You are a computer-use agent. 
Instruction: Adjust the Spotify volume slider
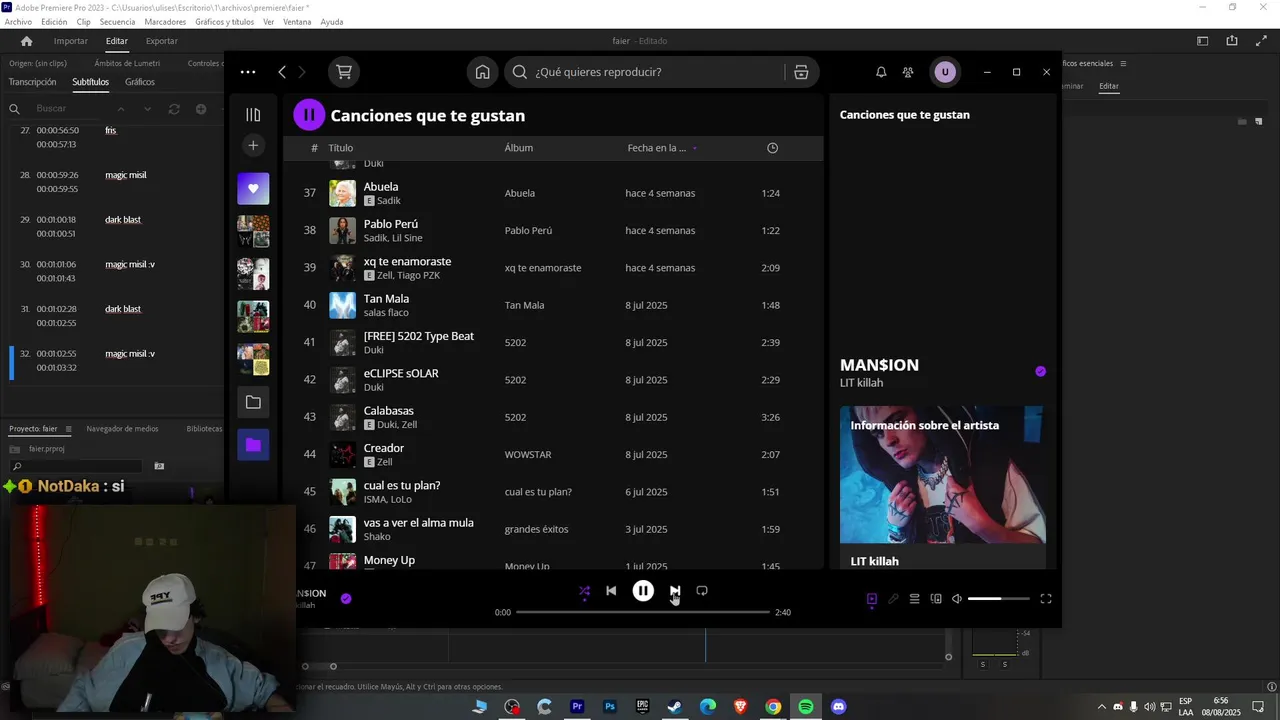(998, 599)
